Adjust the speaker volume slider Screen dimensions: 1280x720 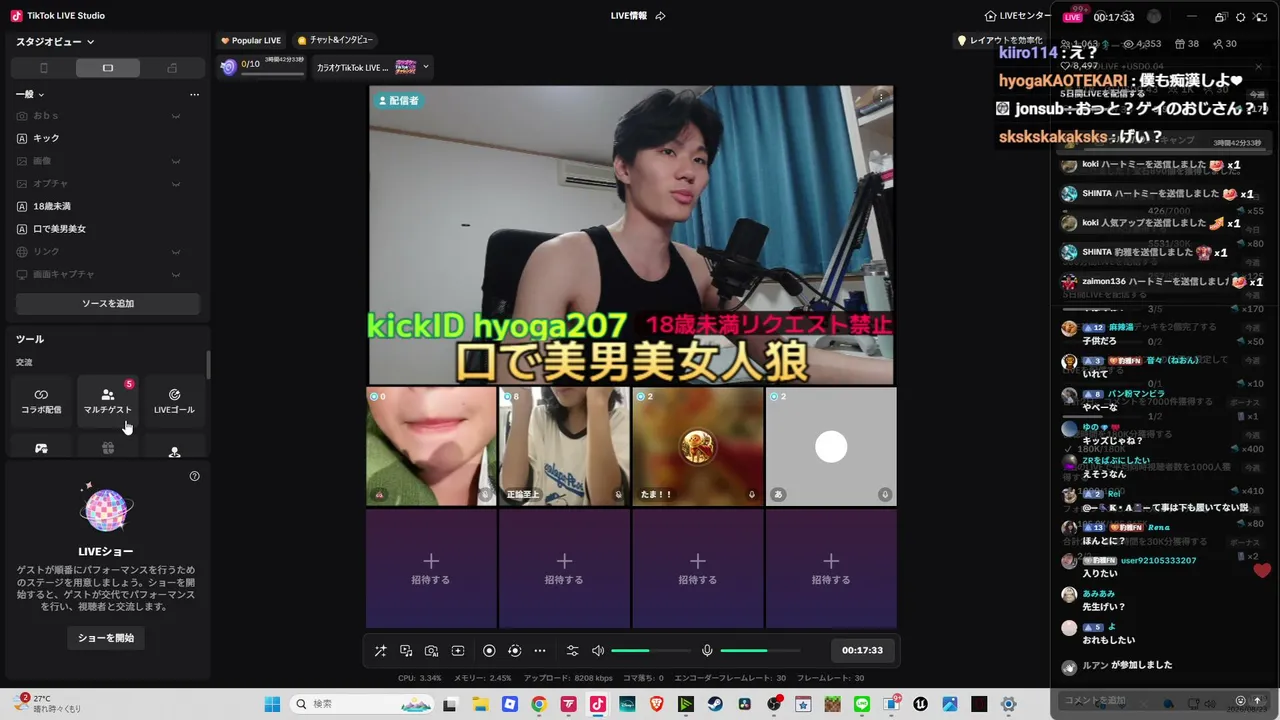tap(651, 651)
